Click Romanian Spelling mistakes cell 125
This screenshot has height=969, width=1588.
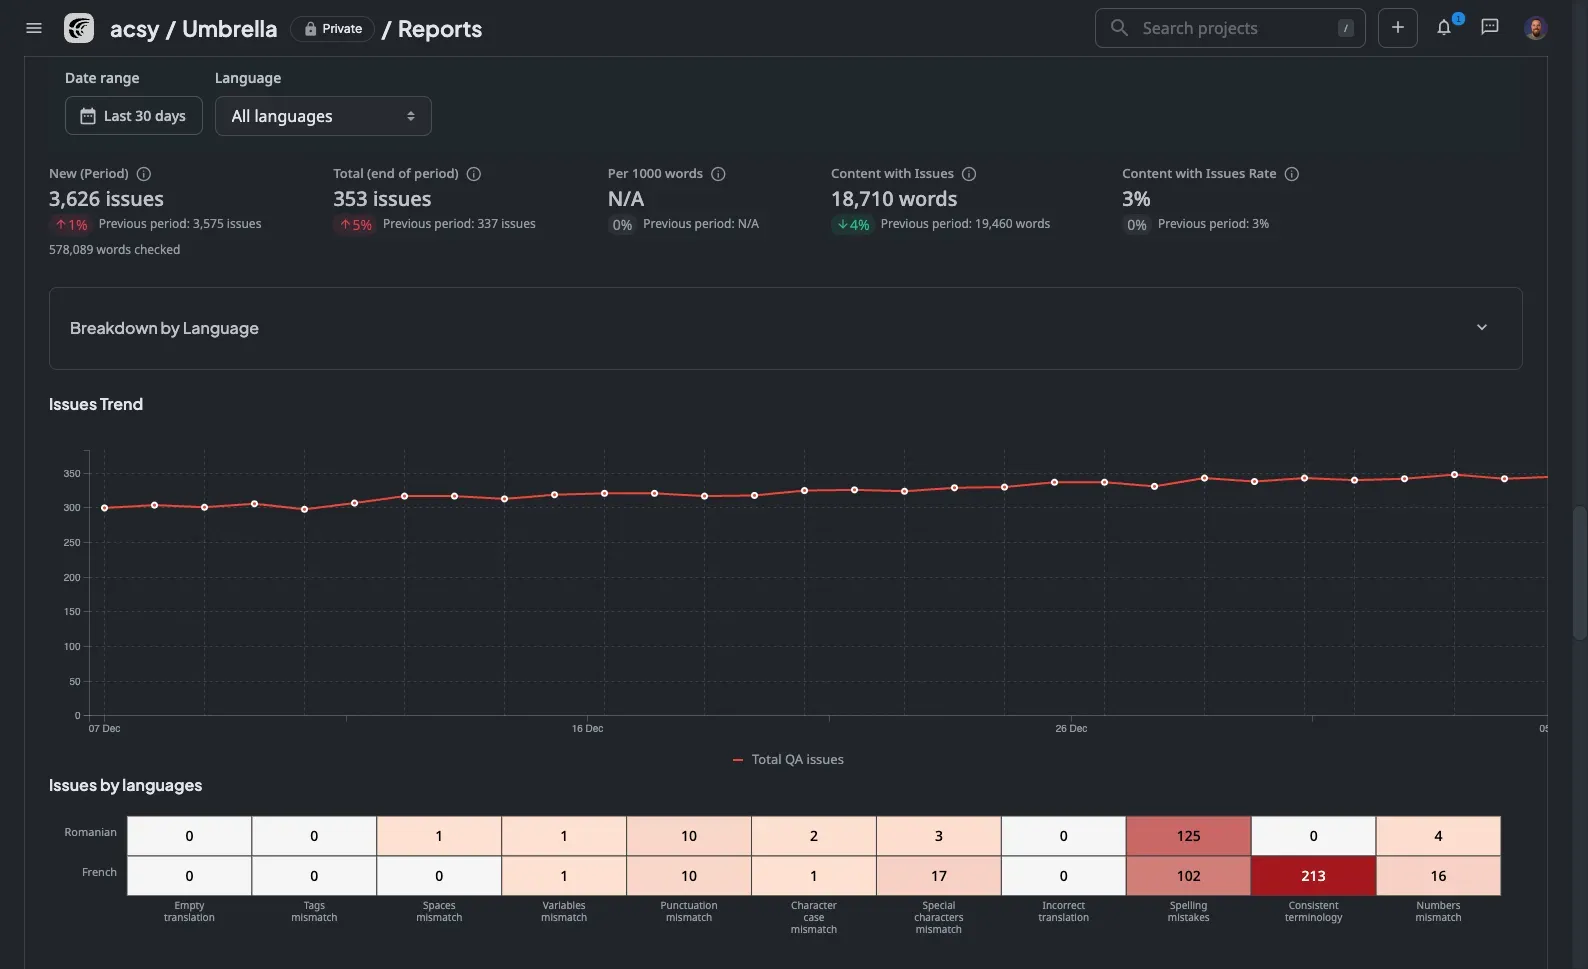click(x=1187, y=836)
